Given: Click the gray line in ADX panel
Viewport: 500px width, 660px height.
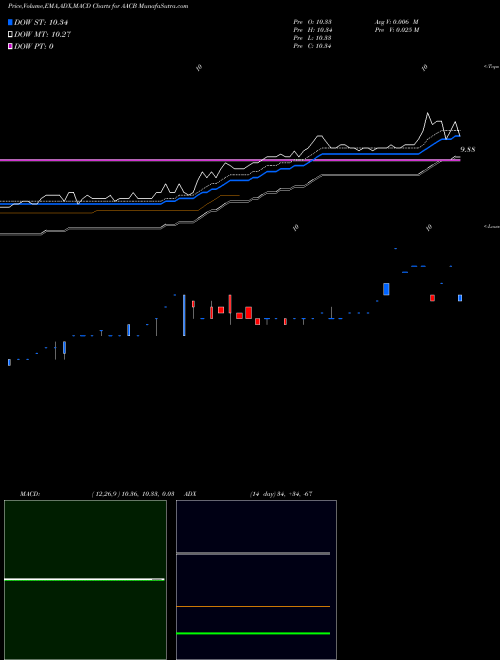Looking at the screenshot, I should click(253, 554).
